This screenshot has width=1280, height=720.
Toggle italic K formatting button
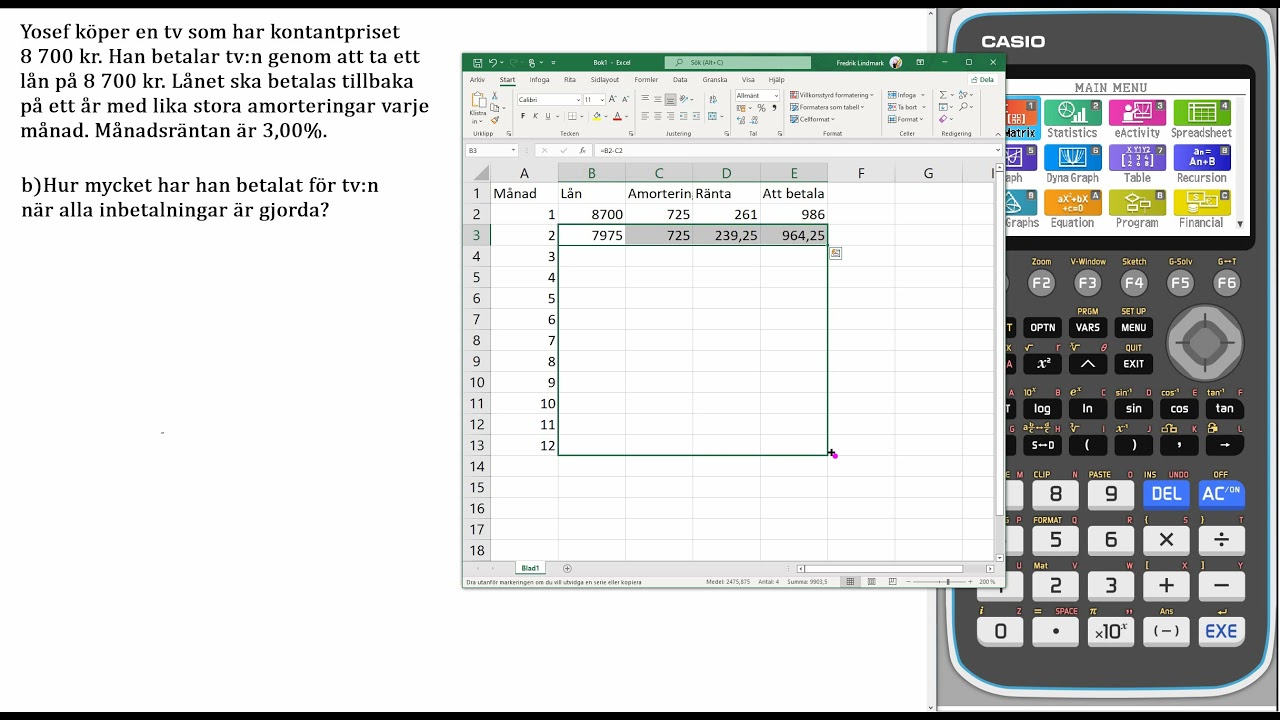(x=535, y=116)
